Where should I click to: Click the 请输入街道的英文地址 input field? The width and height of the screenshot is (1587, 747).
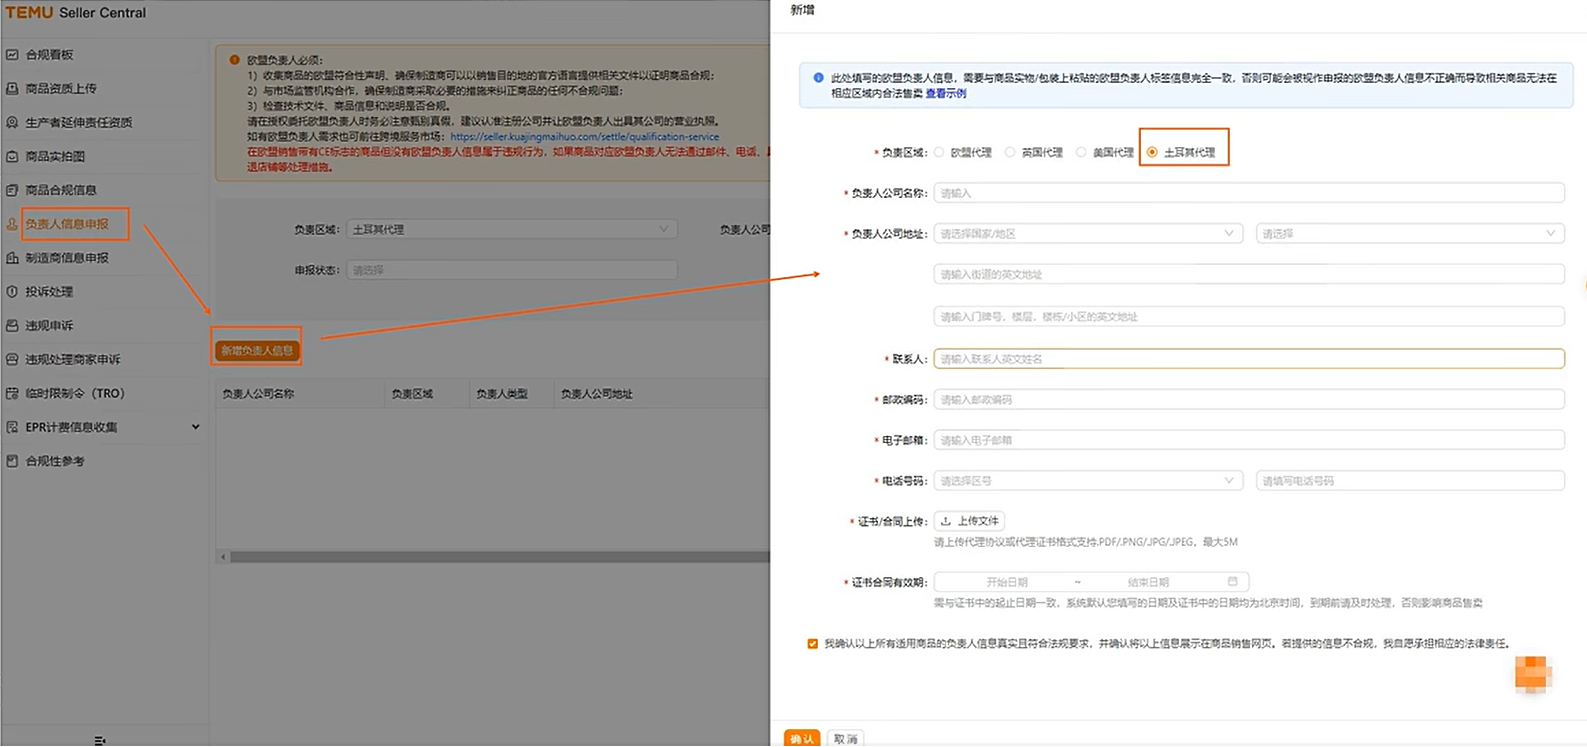pos(1248,274)
